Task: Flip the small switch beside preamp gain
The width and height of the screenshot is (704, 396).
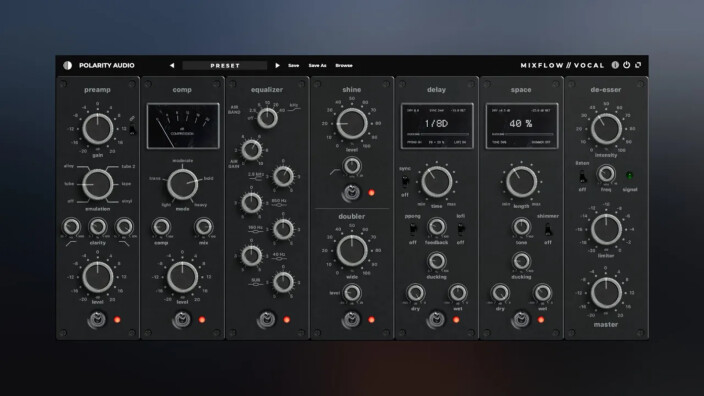Action: (x=132, y=129)
